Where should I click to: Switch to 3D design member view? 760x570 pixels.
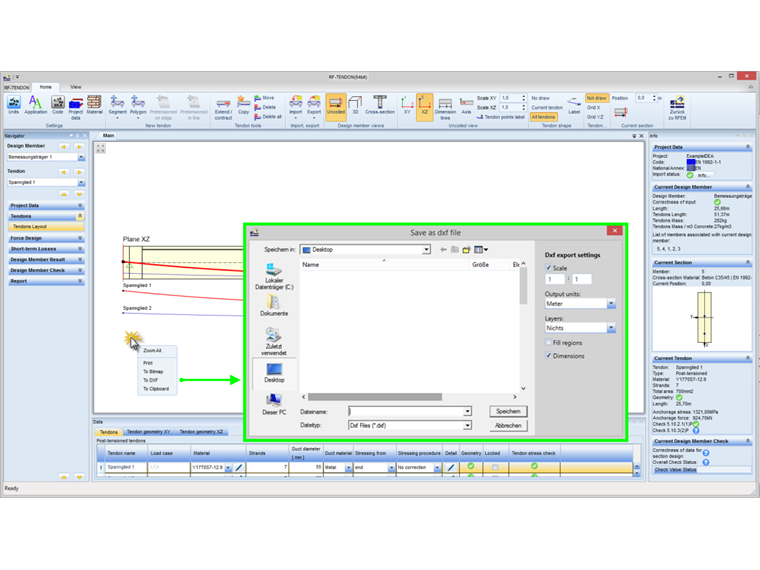[355, 105]
